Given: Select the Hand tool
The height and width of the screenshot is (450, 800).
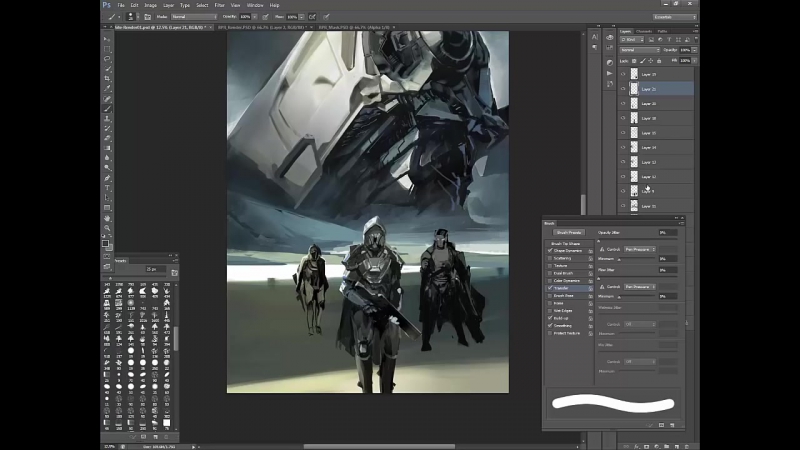Looking at the screenshot, I should (107, 218).
